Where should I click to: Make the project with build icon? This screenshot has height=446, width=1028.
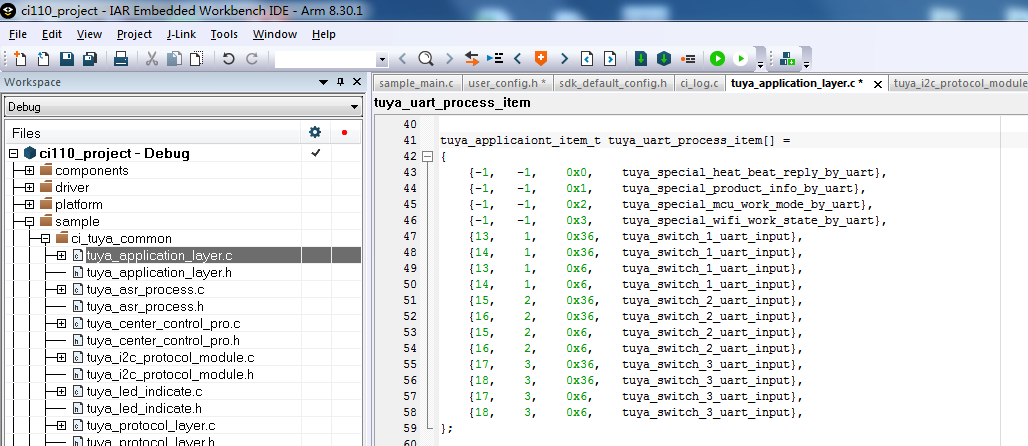664,59
